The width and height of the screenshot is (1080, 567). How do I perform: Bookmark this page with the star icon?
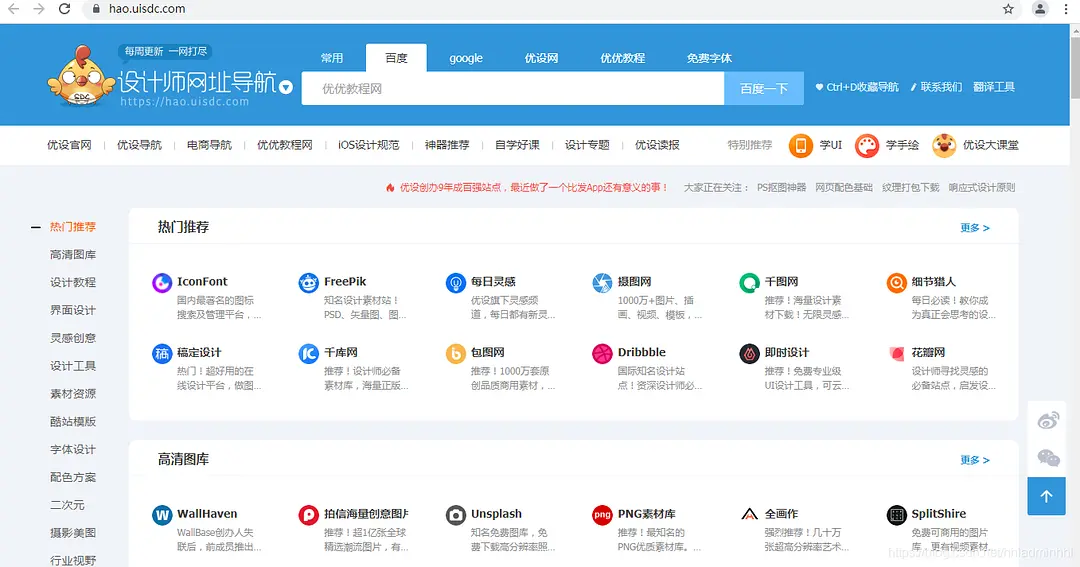click(x=1009, y=9)
